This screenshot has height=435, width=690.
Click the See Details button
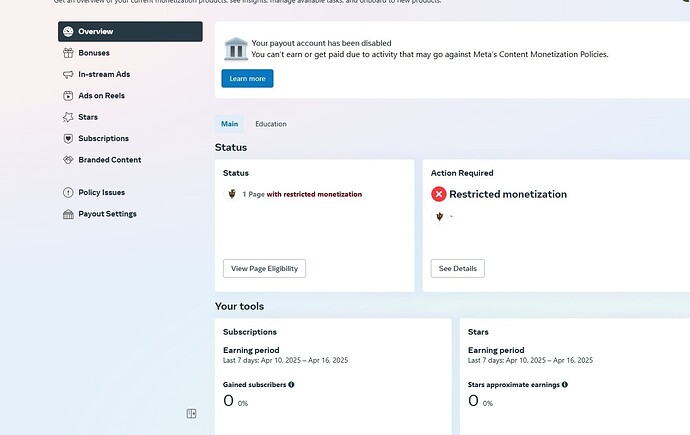pos(458,268)
